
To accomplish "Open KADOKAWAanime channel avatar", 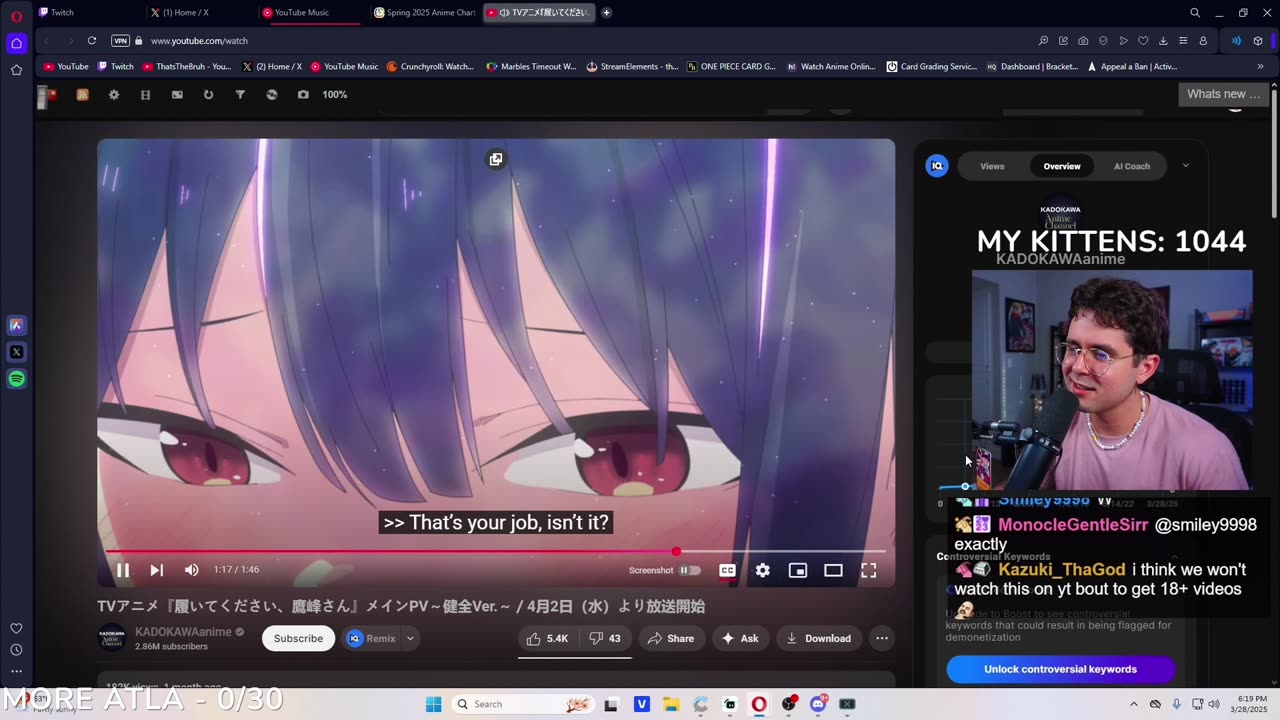I will [112, 638].
